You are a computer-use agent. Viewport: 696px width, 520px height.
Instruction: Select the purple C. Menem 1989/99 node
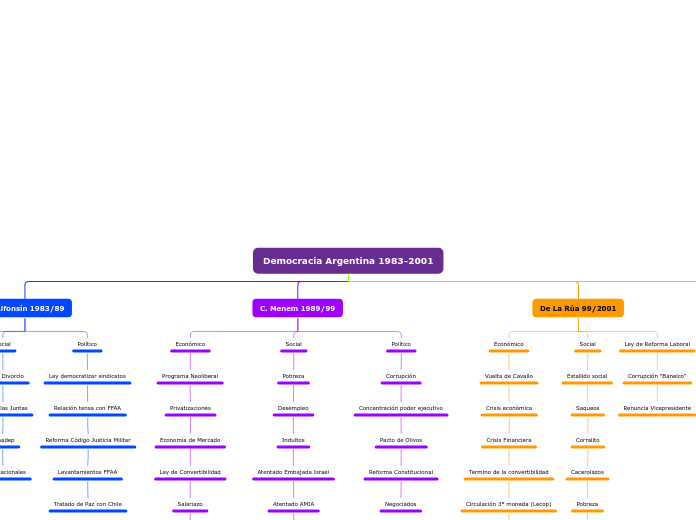[297, 308]
